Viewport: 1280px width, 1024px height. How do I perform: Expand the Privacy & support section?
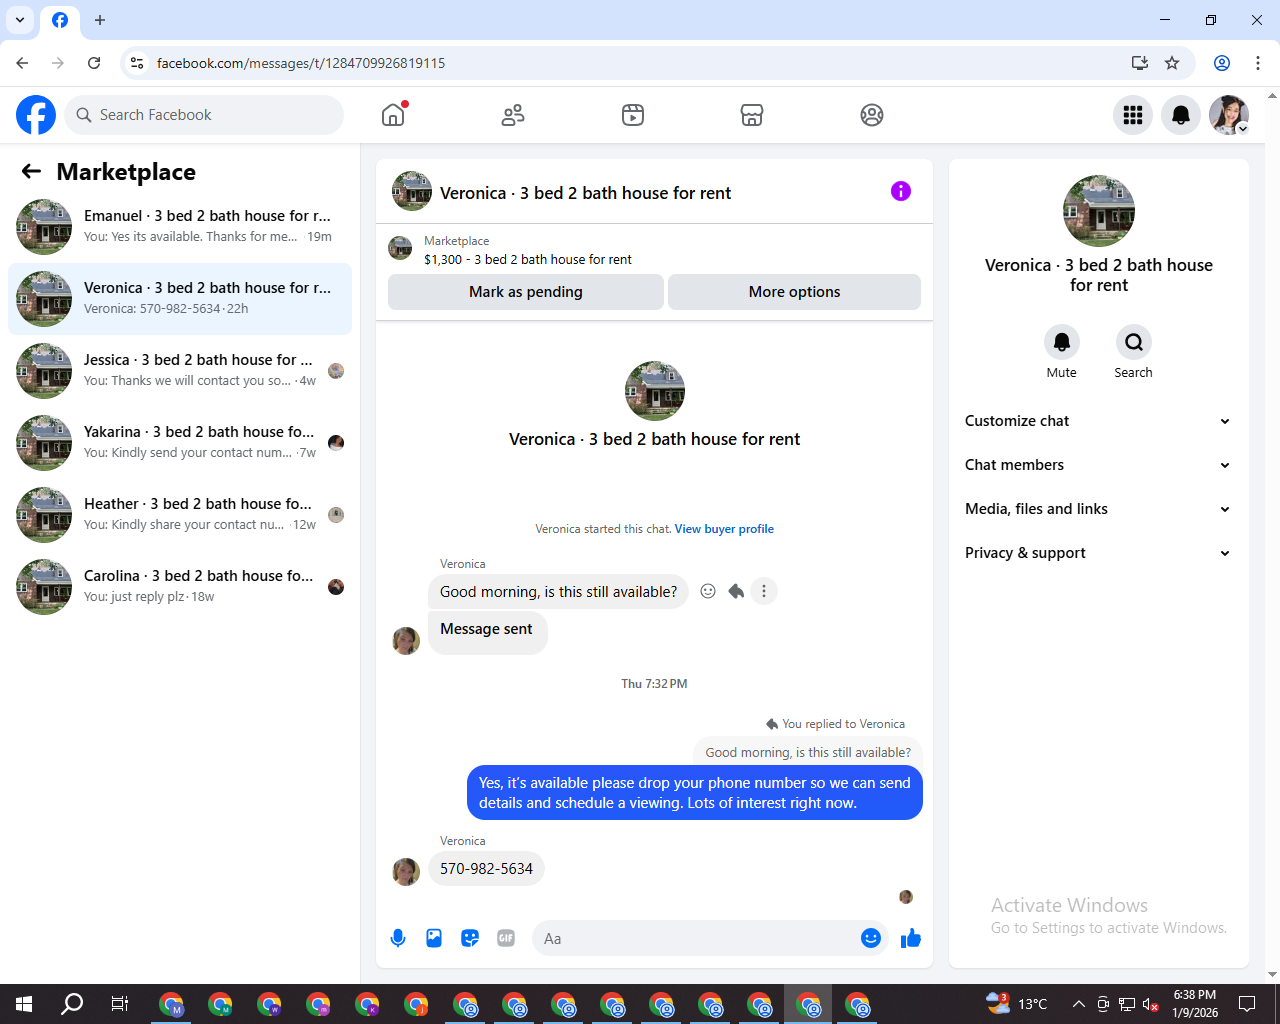pyautogui.click(x=1099, y=553)
